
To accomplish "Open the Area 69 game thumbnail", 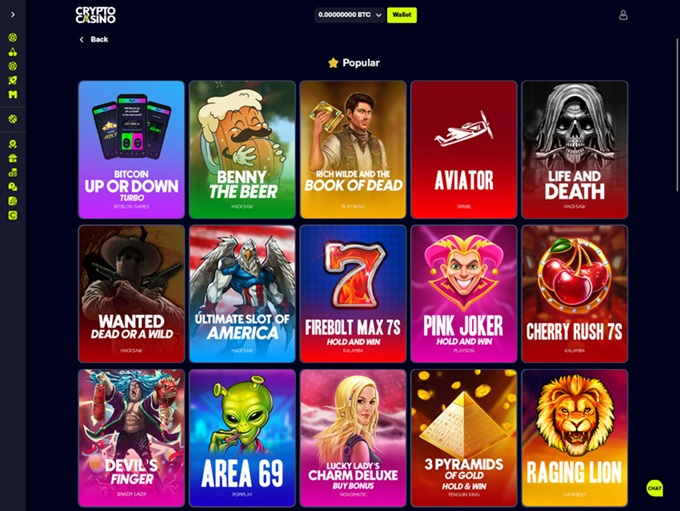I will click(x=242, y=438).
